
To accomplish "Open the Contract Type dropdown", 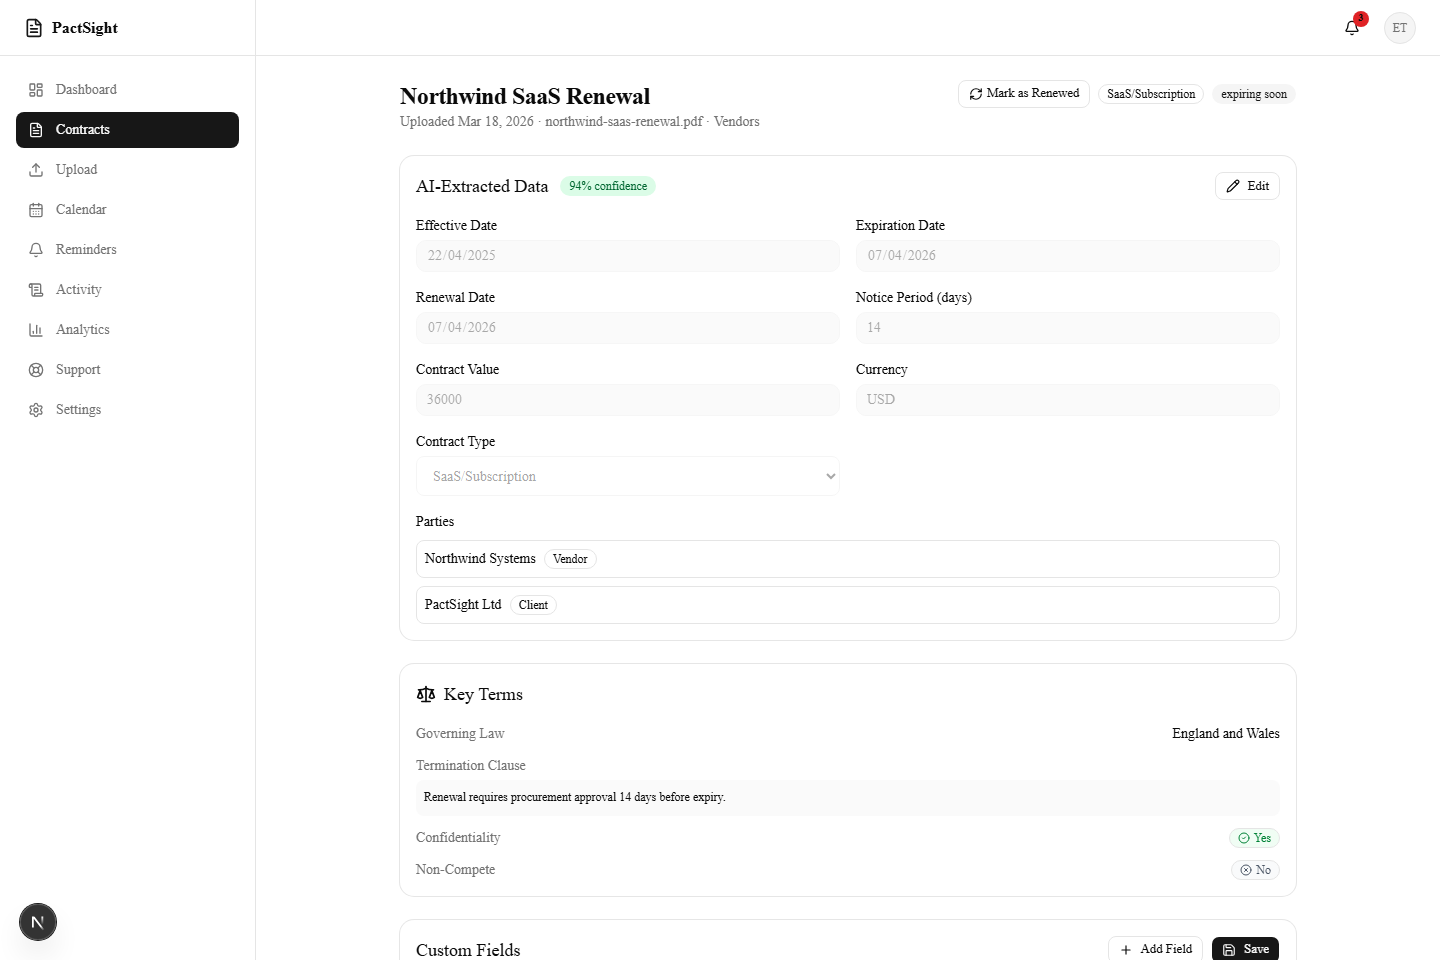I will [627, 476].
